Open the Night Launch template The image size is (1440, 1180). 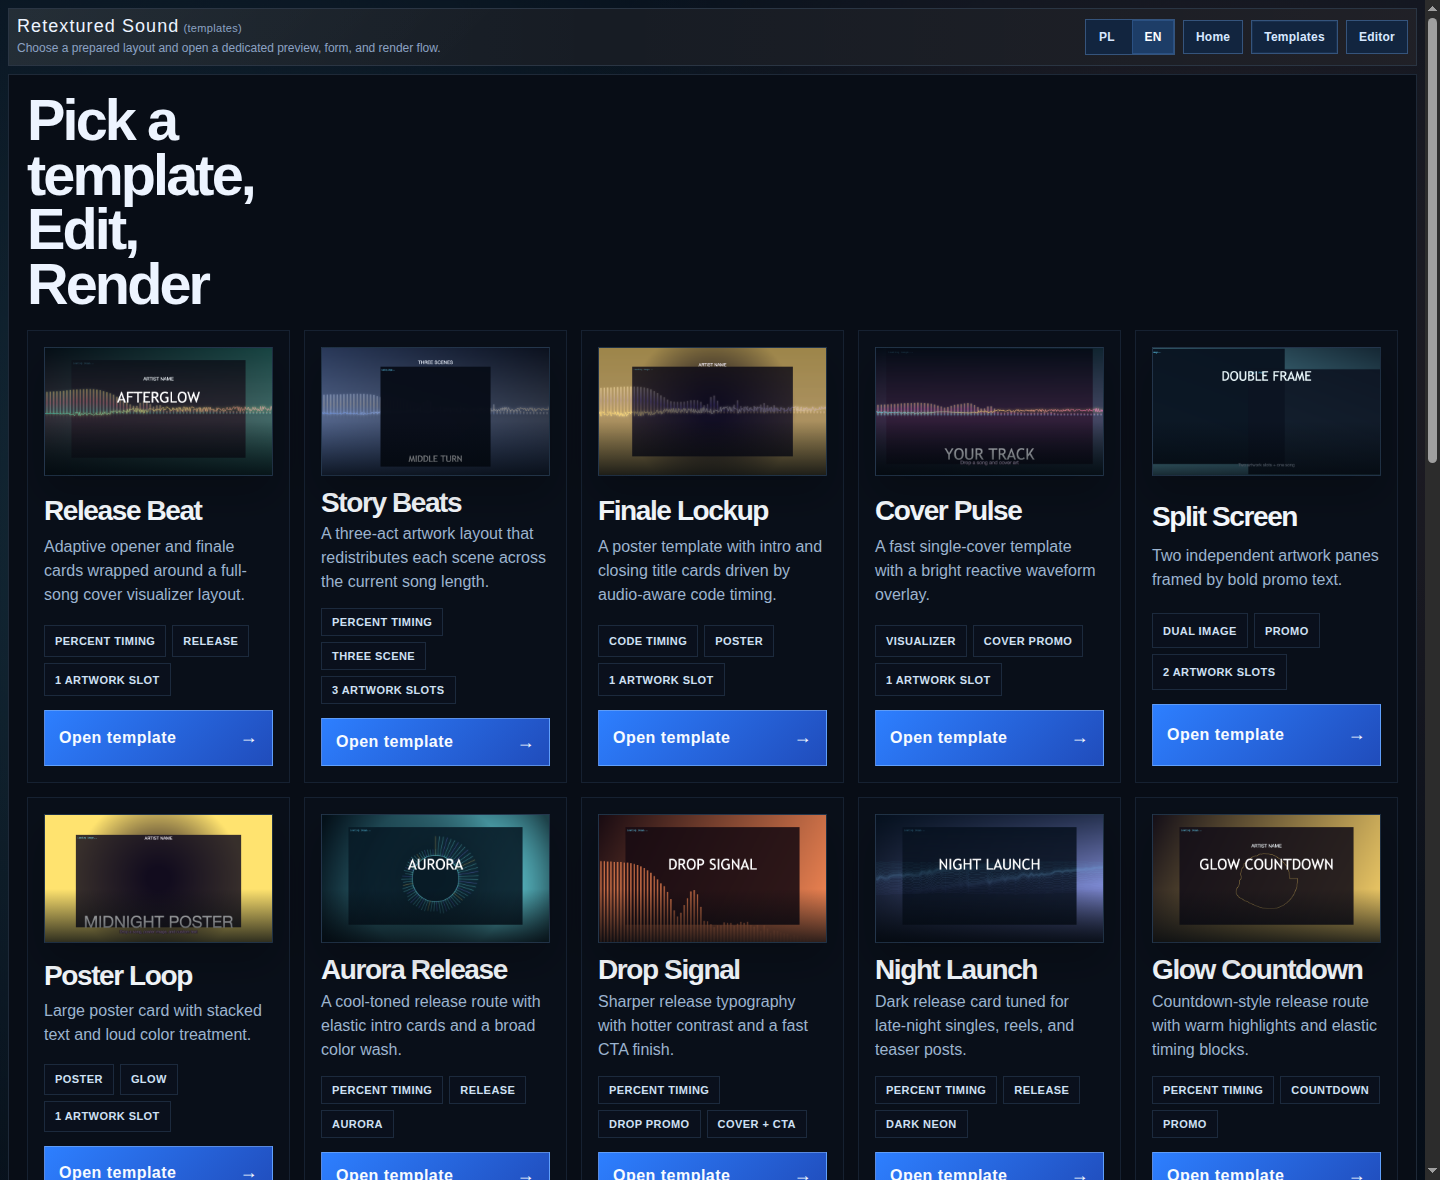click(x=989, y=1168)
